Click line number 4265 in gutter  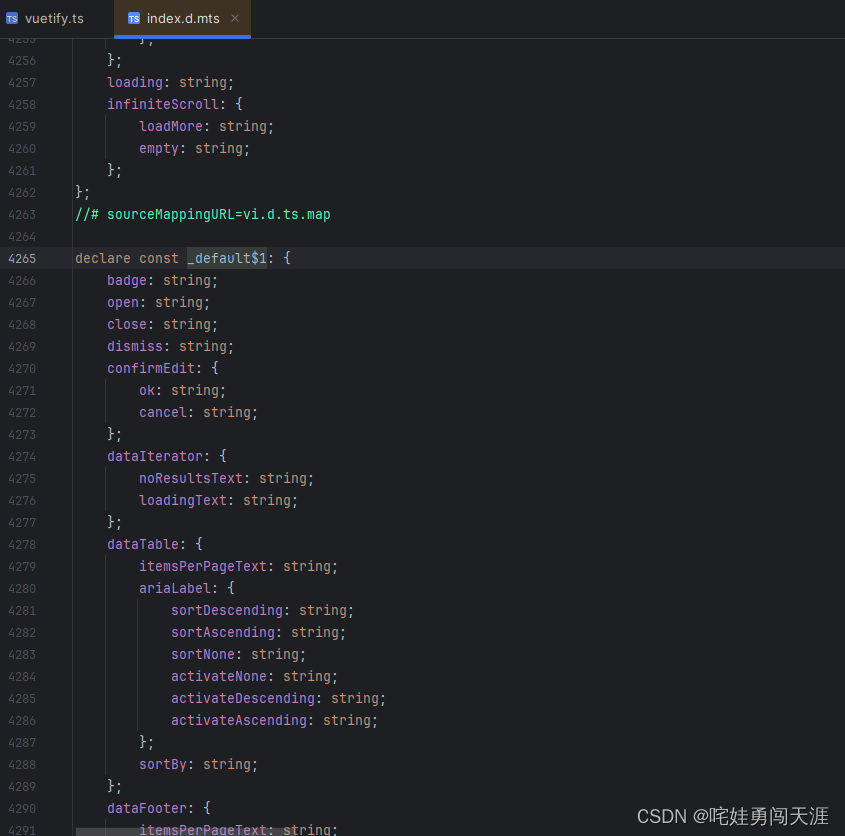pos(22,259)
